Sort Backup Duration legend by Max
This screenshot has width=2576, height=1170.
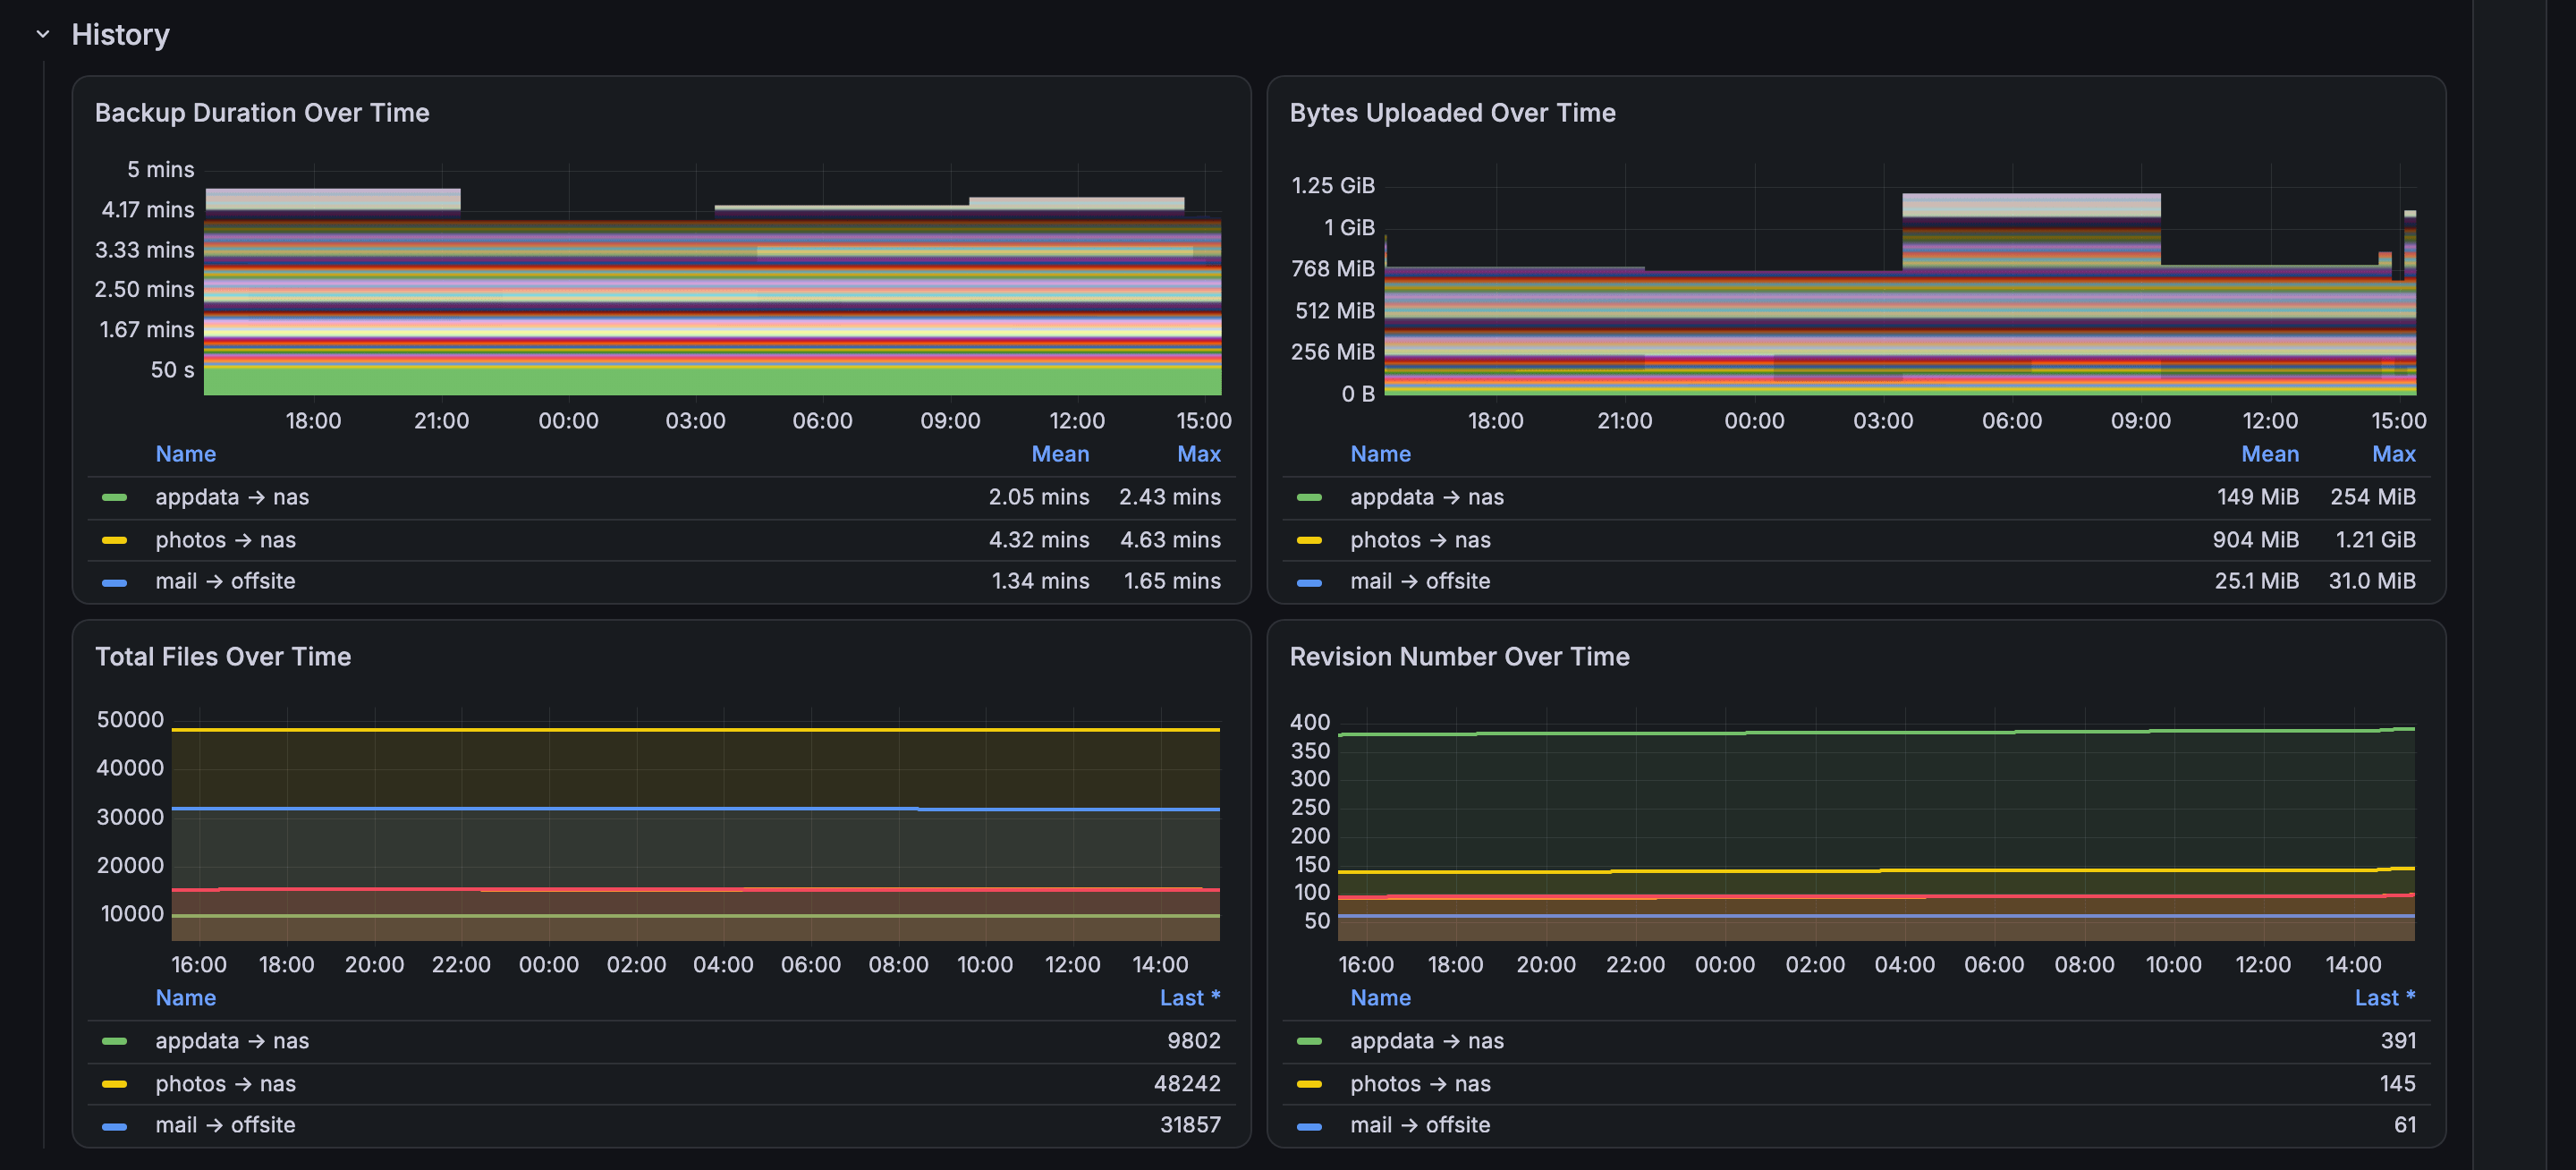pos(1199,454)
